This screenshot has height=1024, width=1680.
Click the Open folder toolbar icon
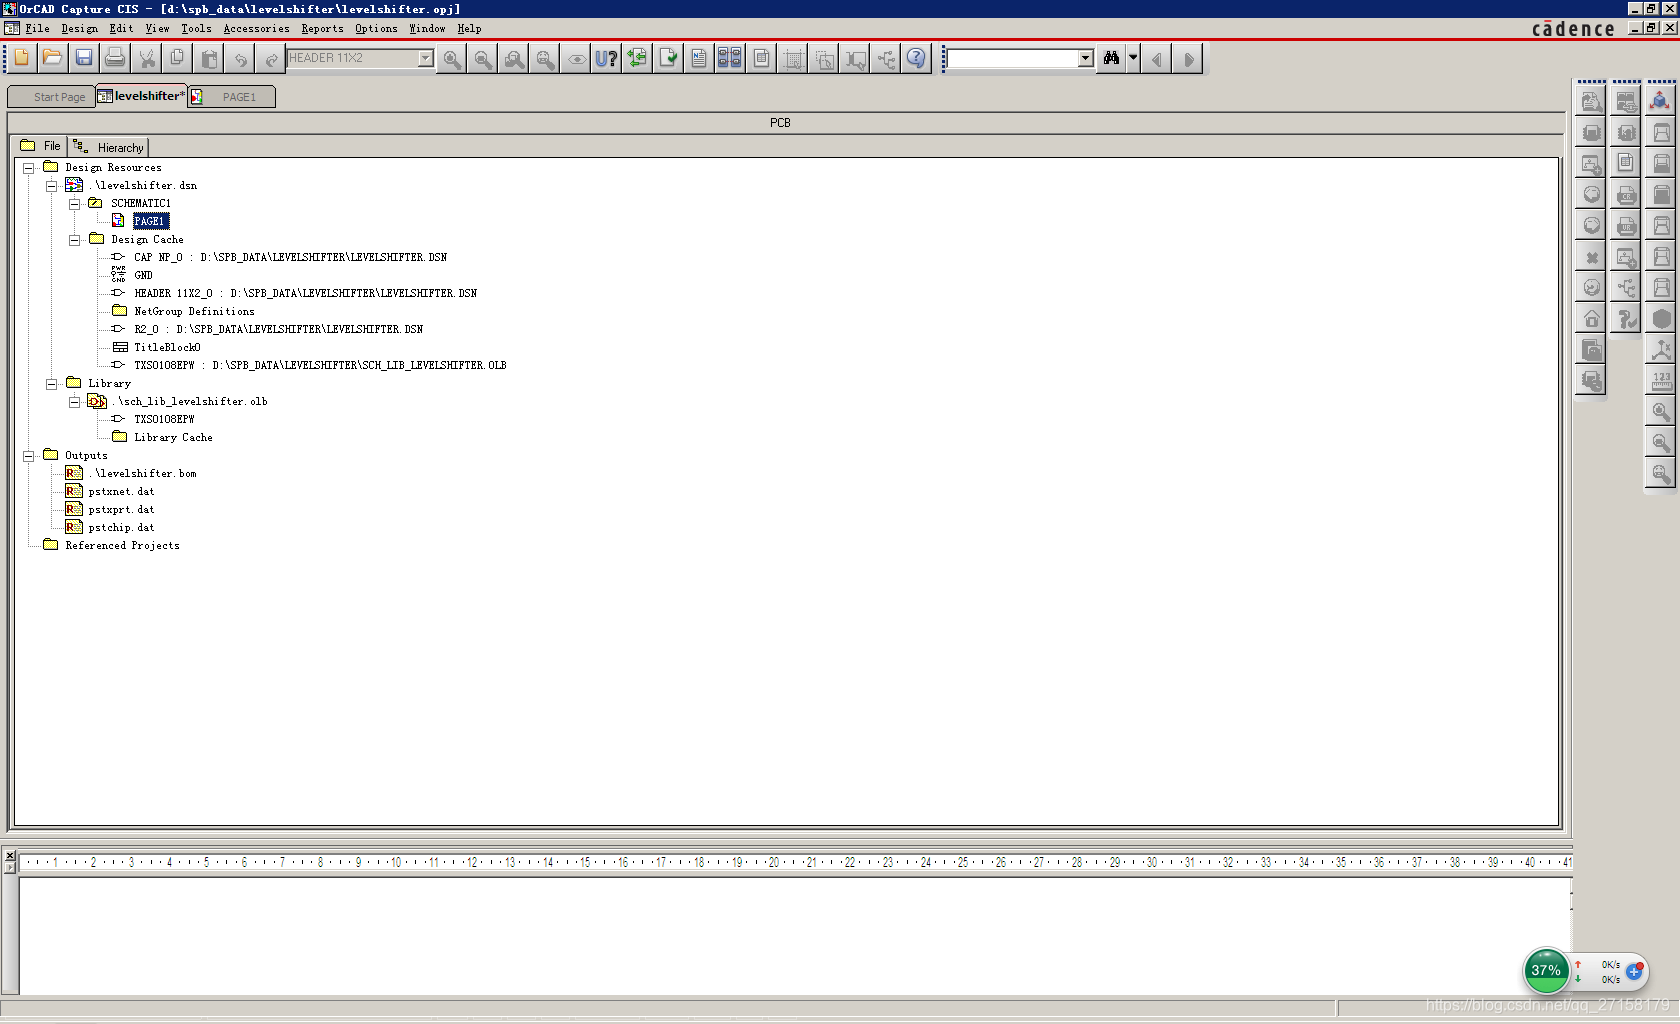(x=53, y=59)
